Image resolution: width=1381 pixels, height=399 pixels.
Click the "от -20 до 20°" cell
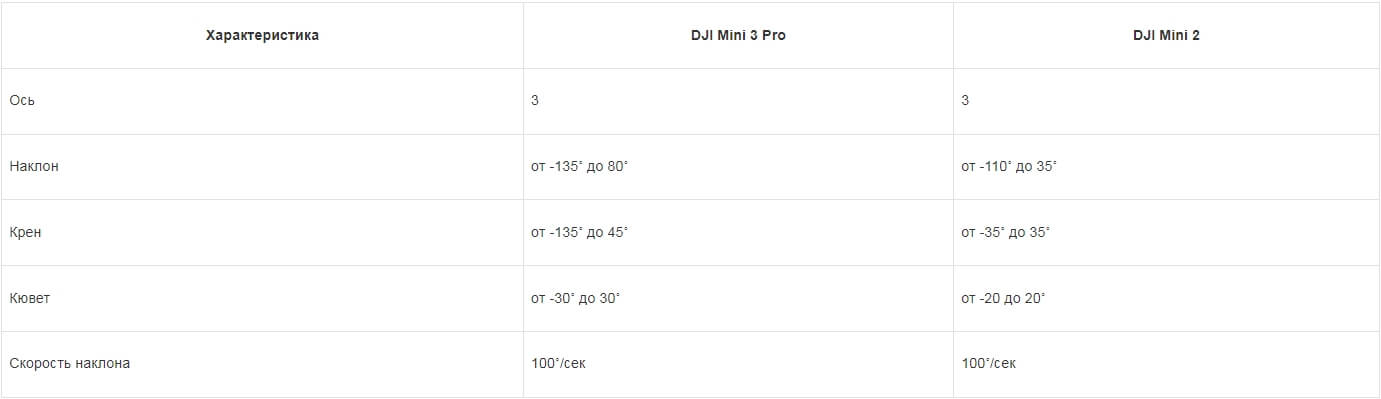tap(1003, 298)
